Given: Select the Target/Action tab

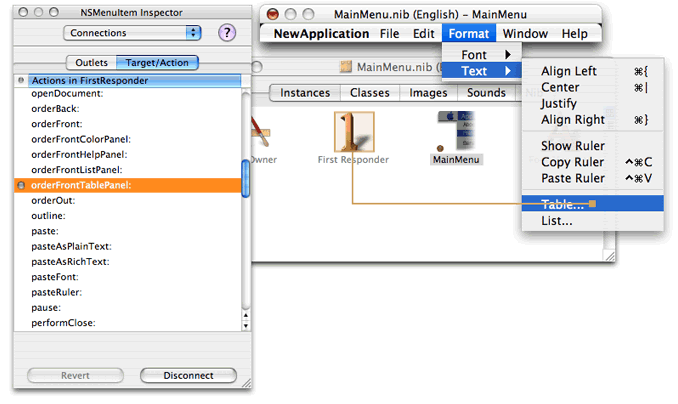Looking at the screenshot, I should [x=157, y=62].
